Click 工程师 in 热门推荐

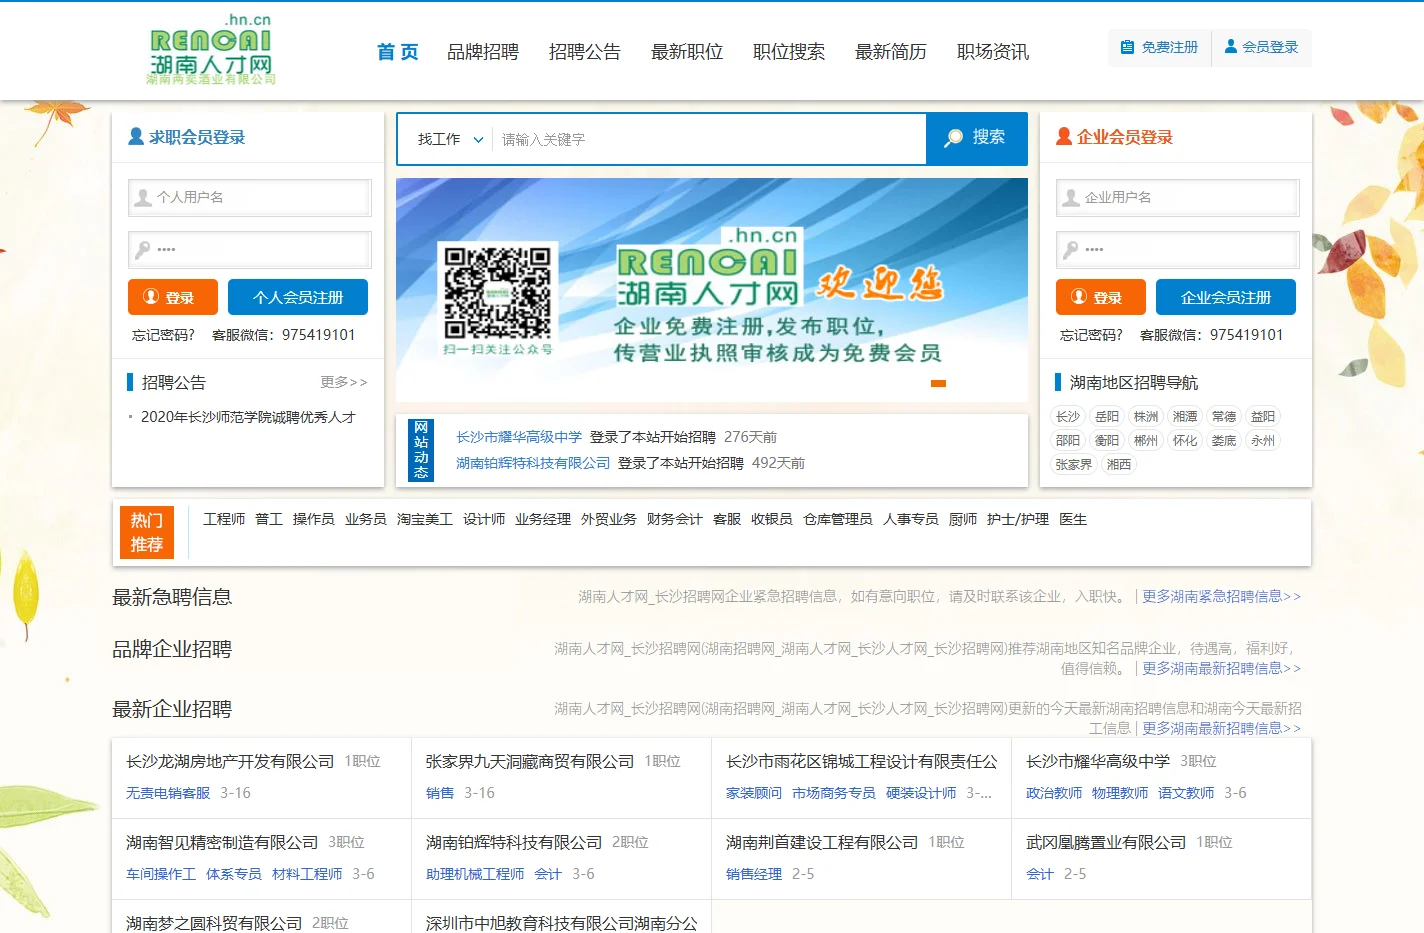coord(224,519)
